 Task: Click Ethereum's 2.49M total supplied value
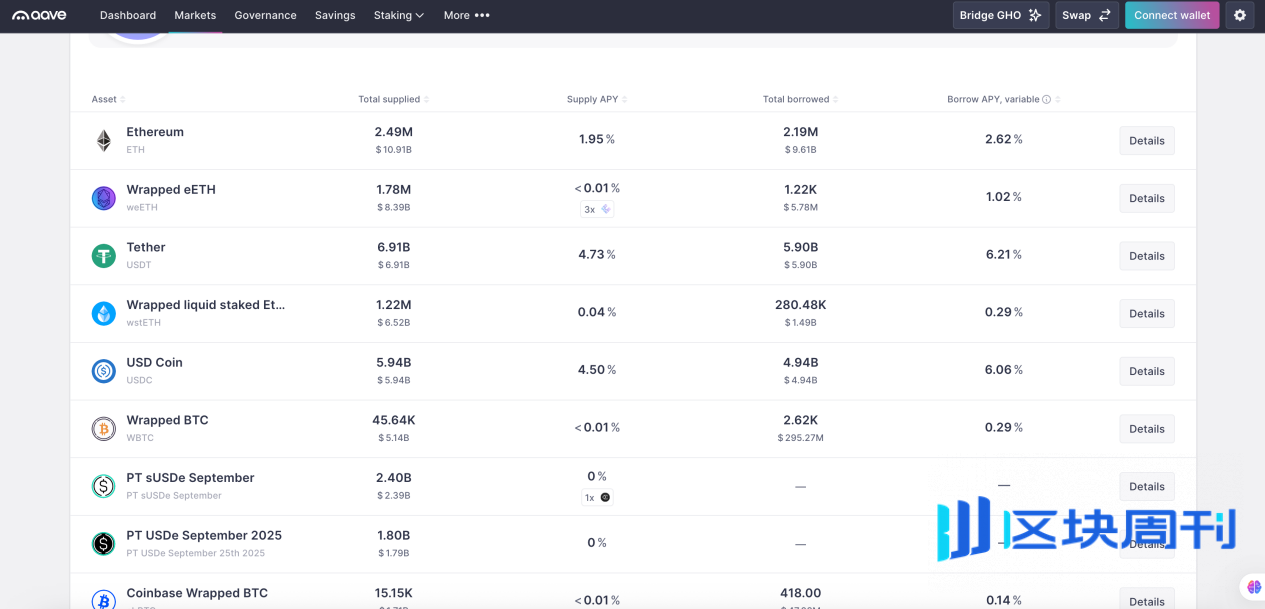[394, 132]
